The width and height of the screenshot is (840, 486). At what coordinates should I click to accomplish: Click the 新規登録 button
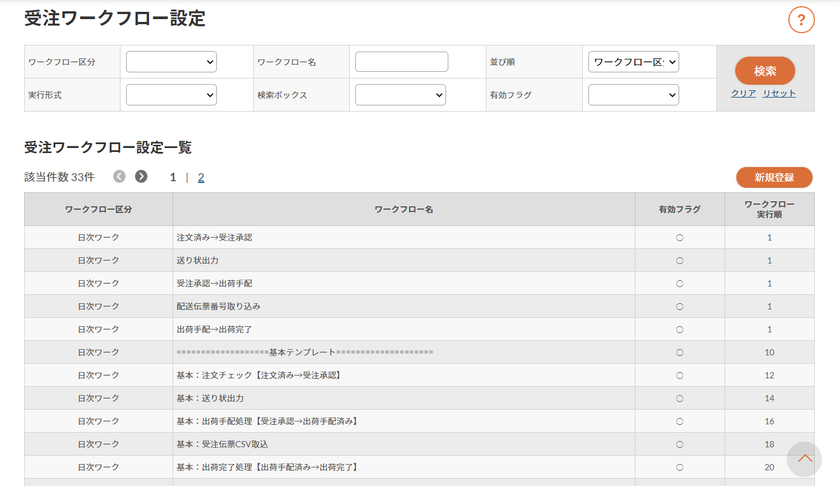coord(774,177)
